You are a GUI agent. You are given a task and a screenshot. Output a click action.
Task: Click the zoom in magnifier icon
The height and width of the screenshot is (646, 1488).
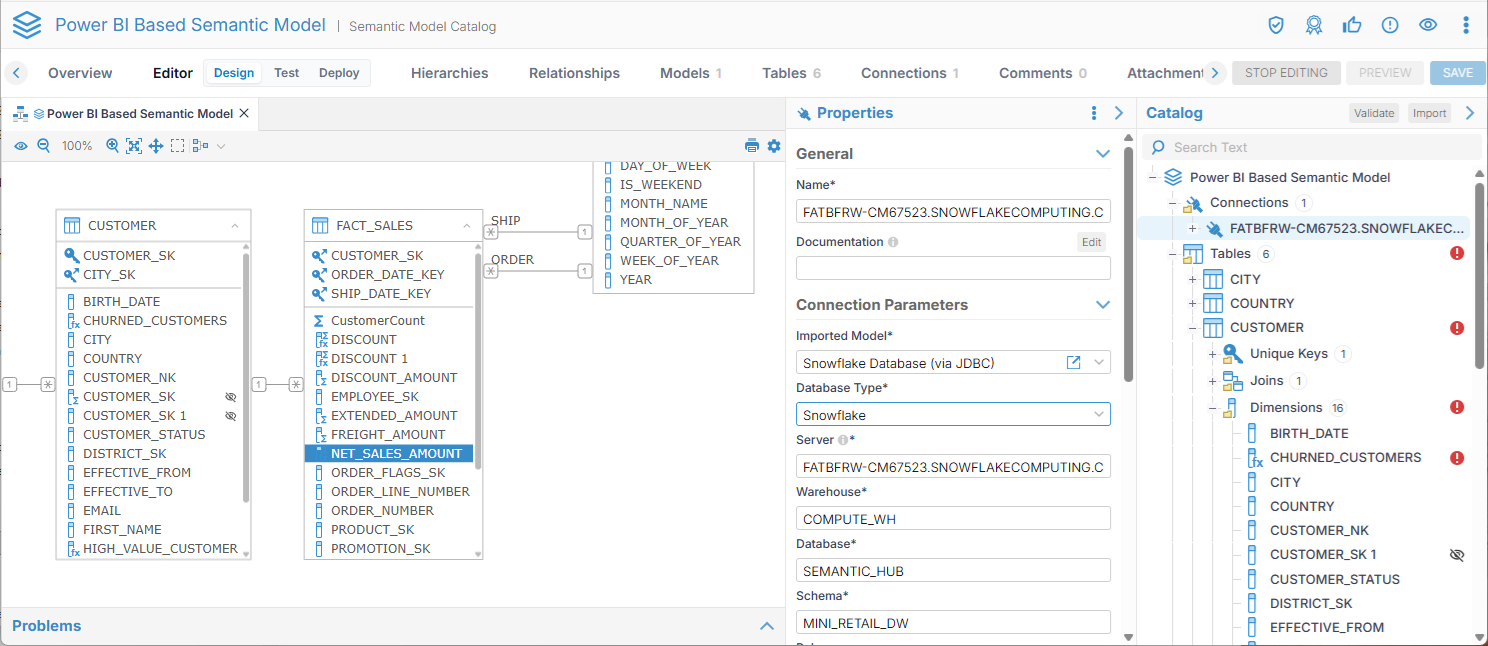[112, 146]
